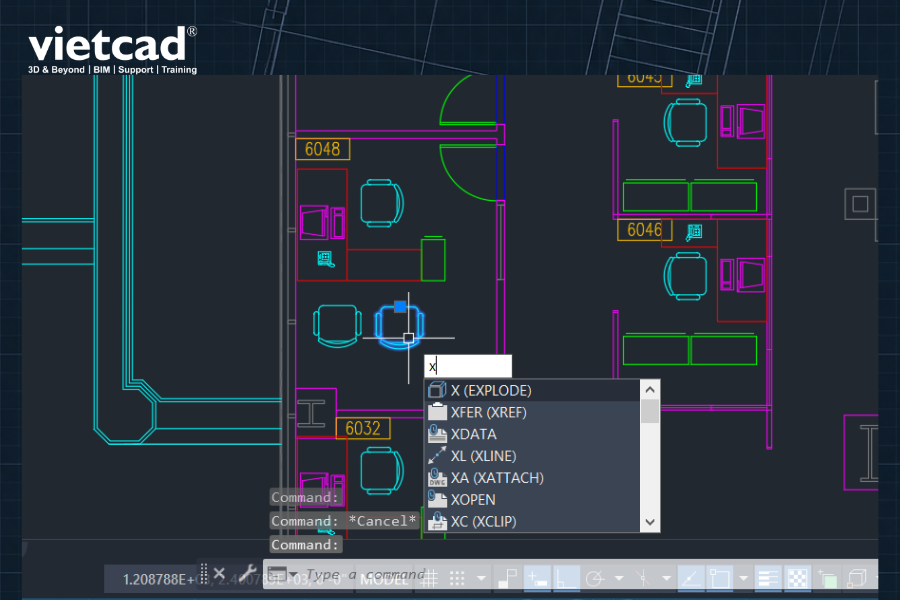The height and width of the screenshot is (600, 900).
Task: Select the chair in room 6048
Action: [x=382, y=203]
